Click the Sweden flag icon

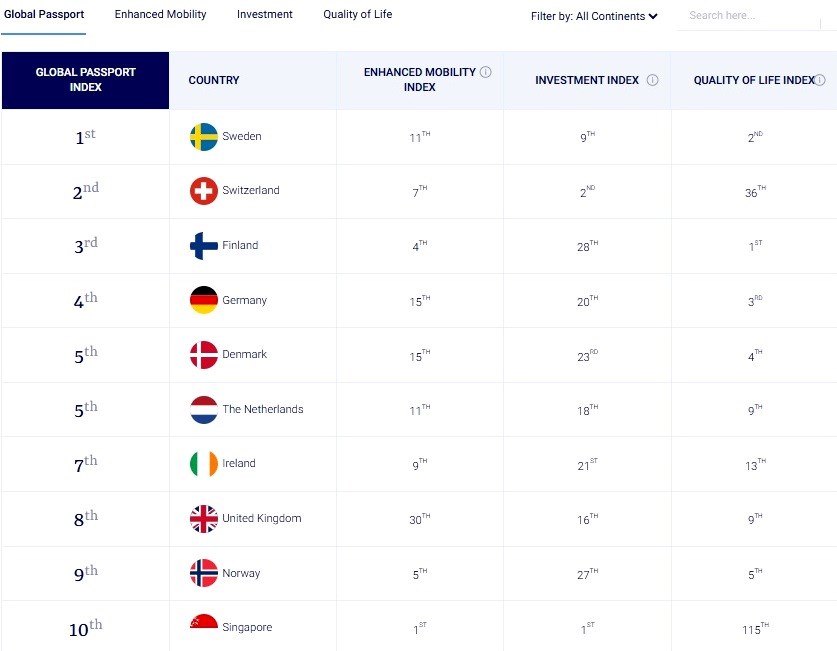(204, 137)
